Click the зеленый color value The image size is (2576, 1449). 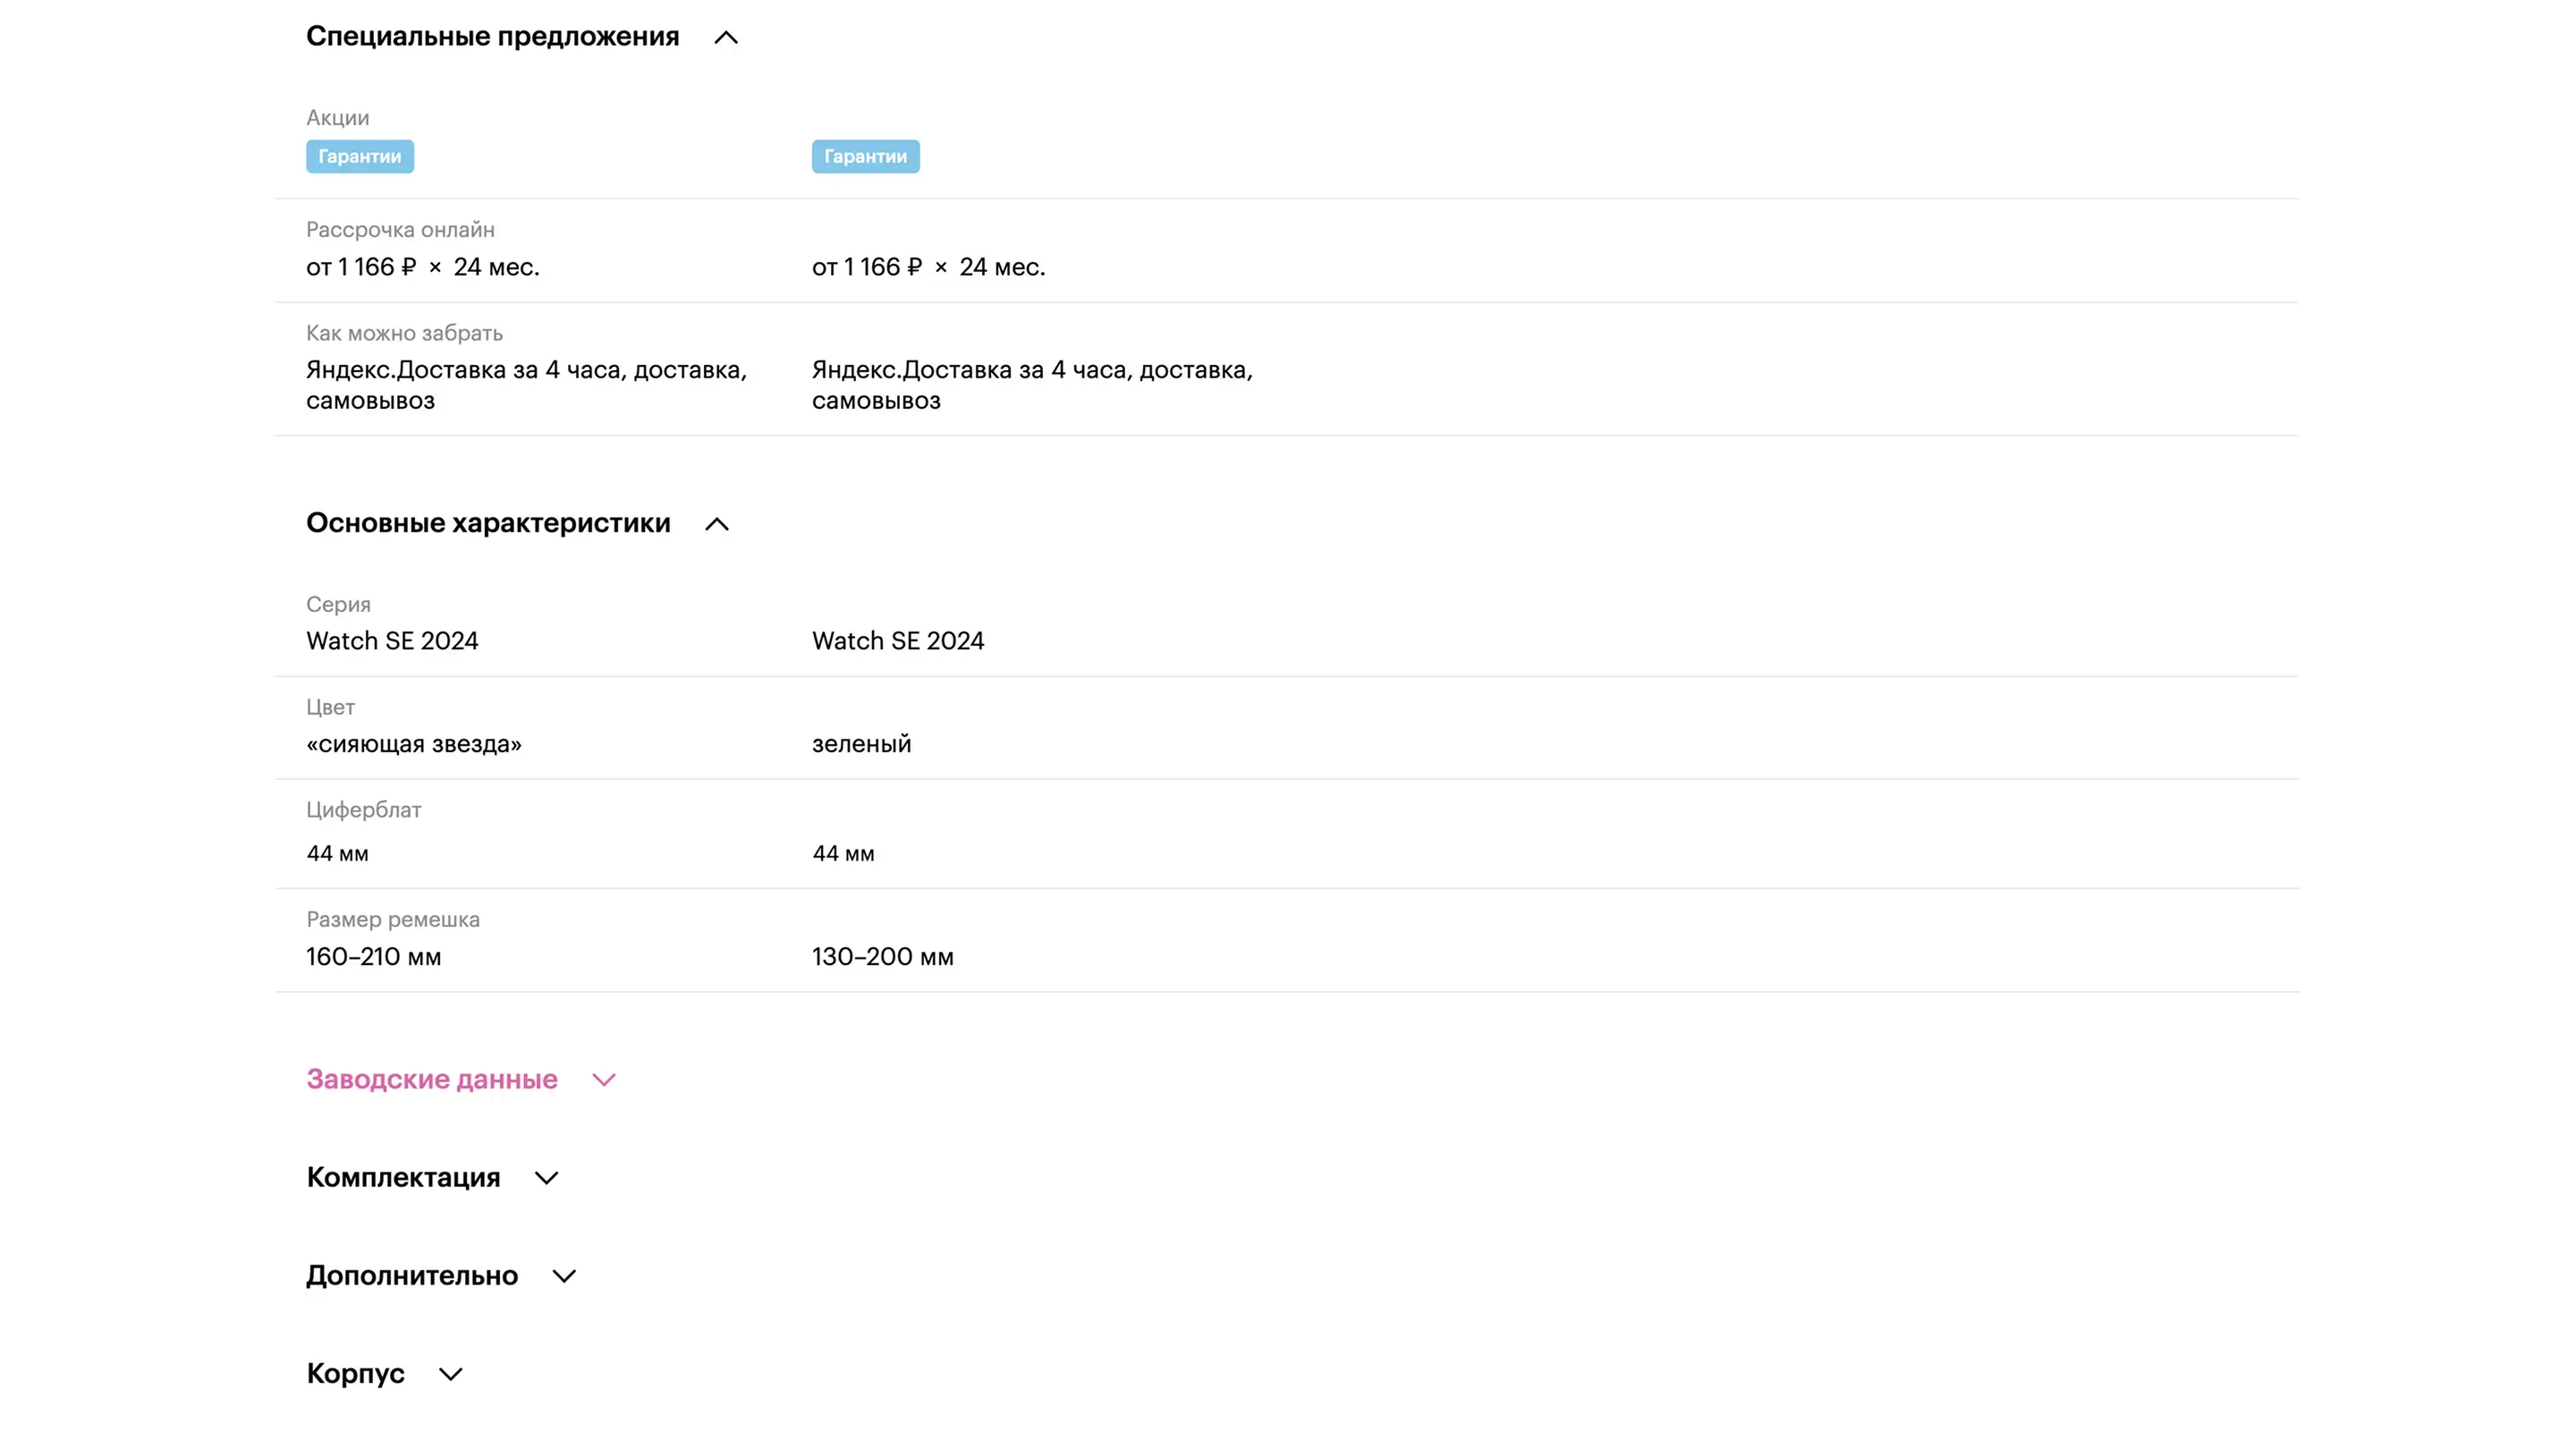click(x=861, y=744)
